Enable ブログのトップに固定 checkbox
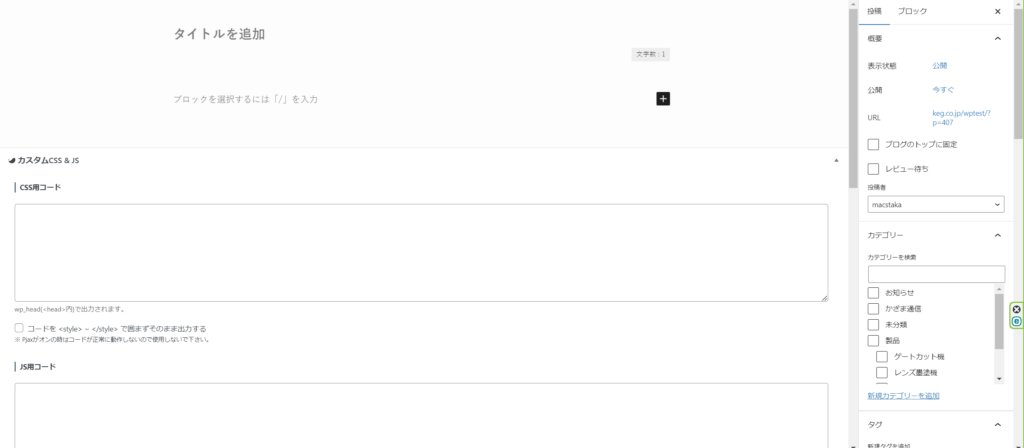Viewport: 1024px width, 448px height. [874, 144]
